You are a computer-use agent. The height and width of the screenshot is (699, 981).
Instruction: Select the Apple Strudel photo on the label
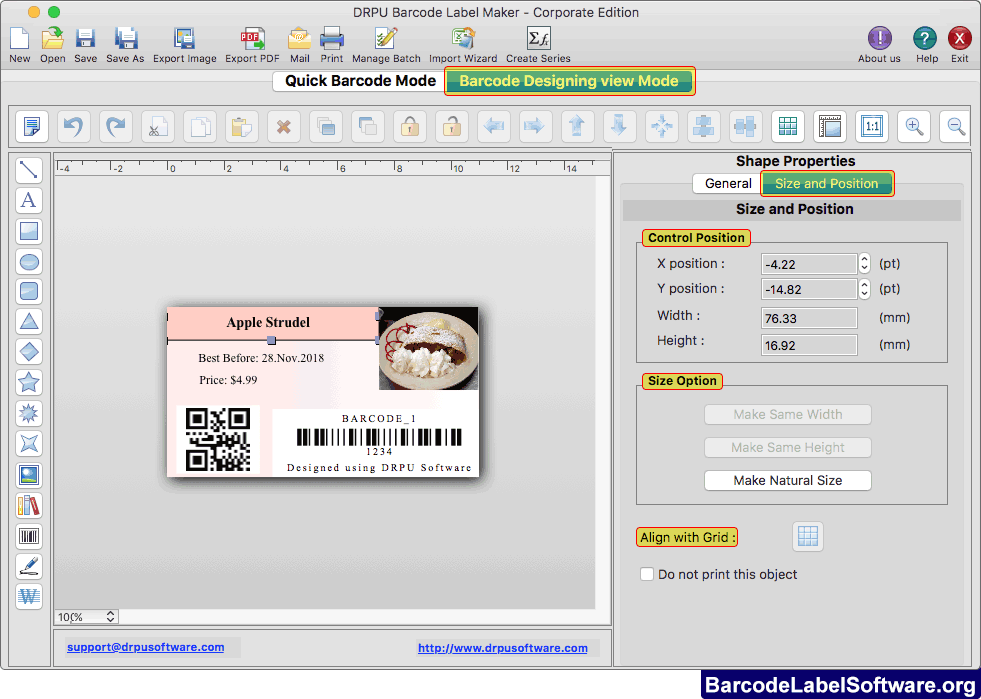point(429,349)
